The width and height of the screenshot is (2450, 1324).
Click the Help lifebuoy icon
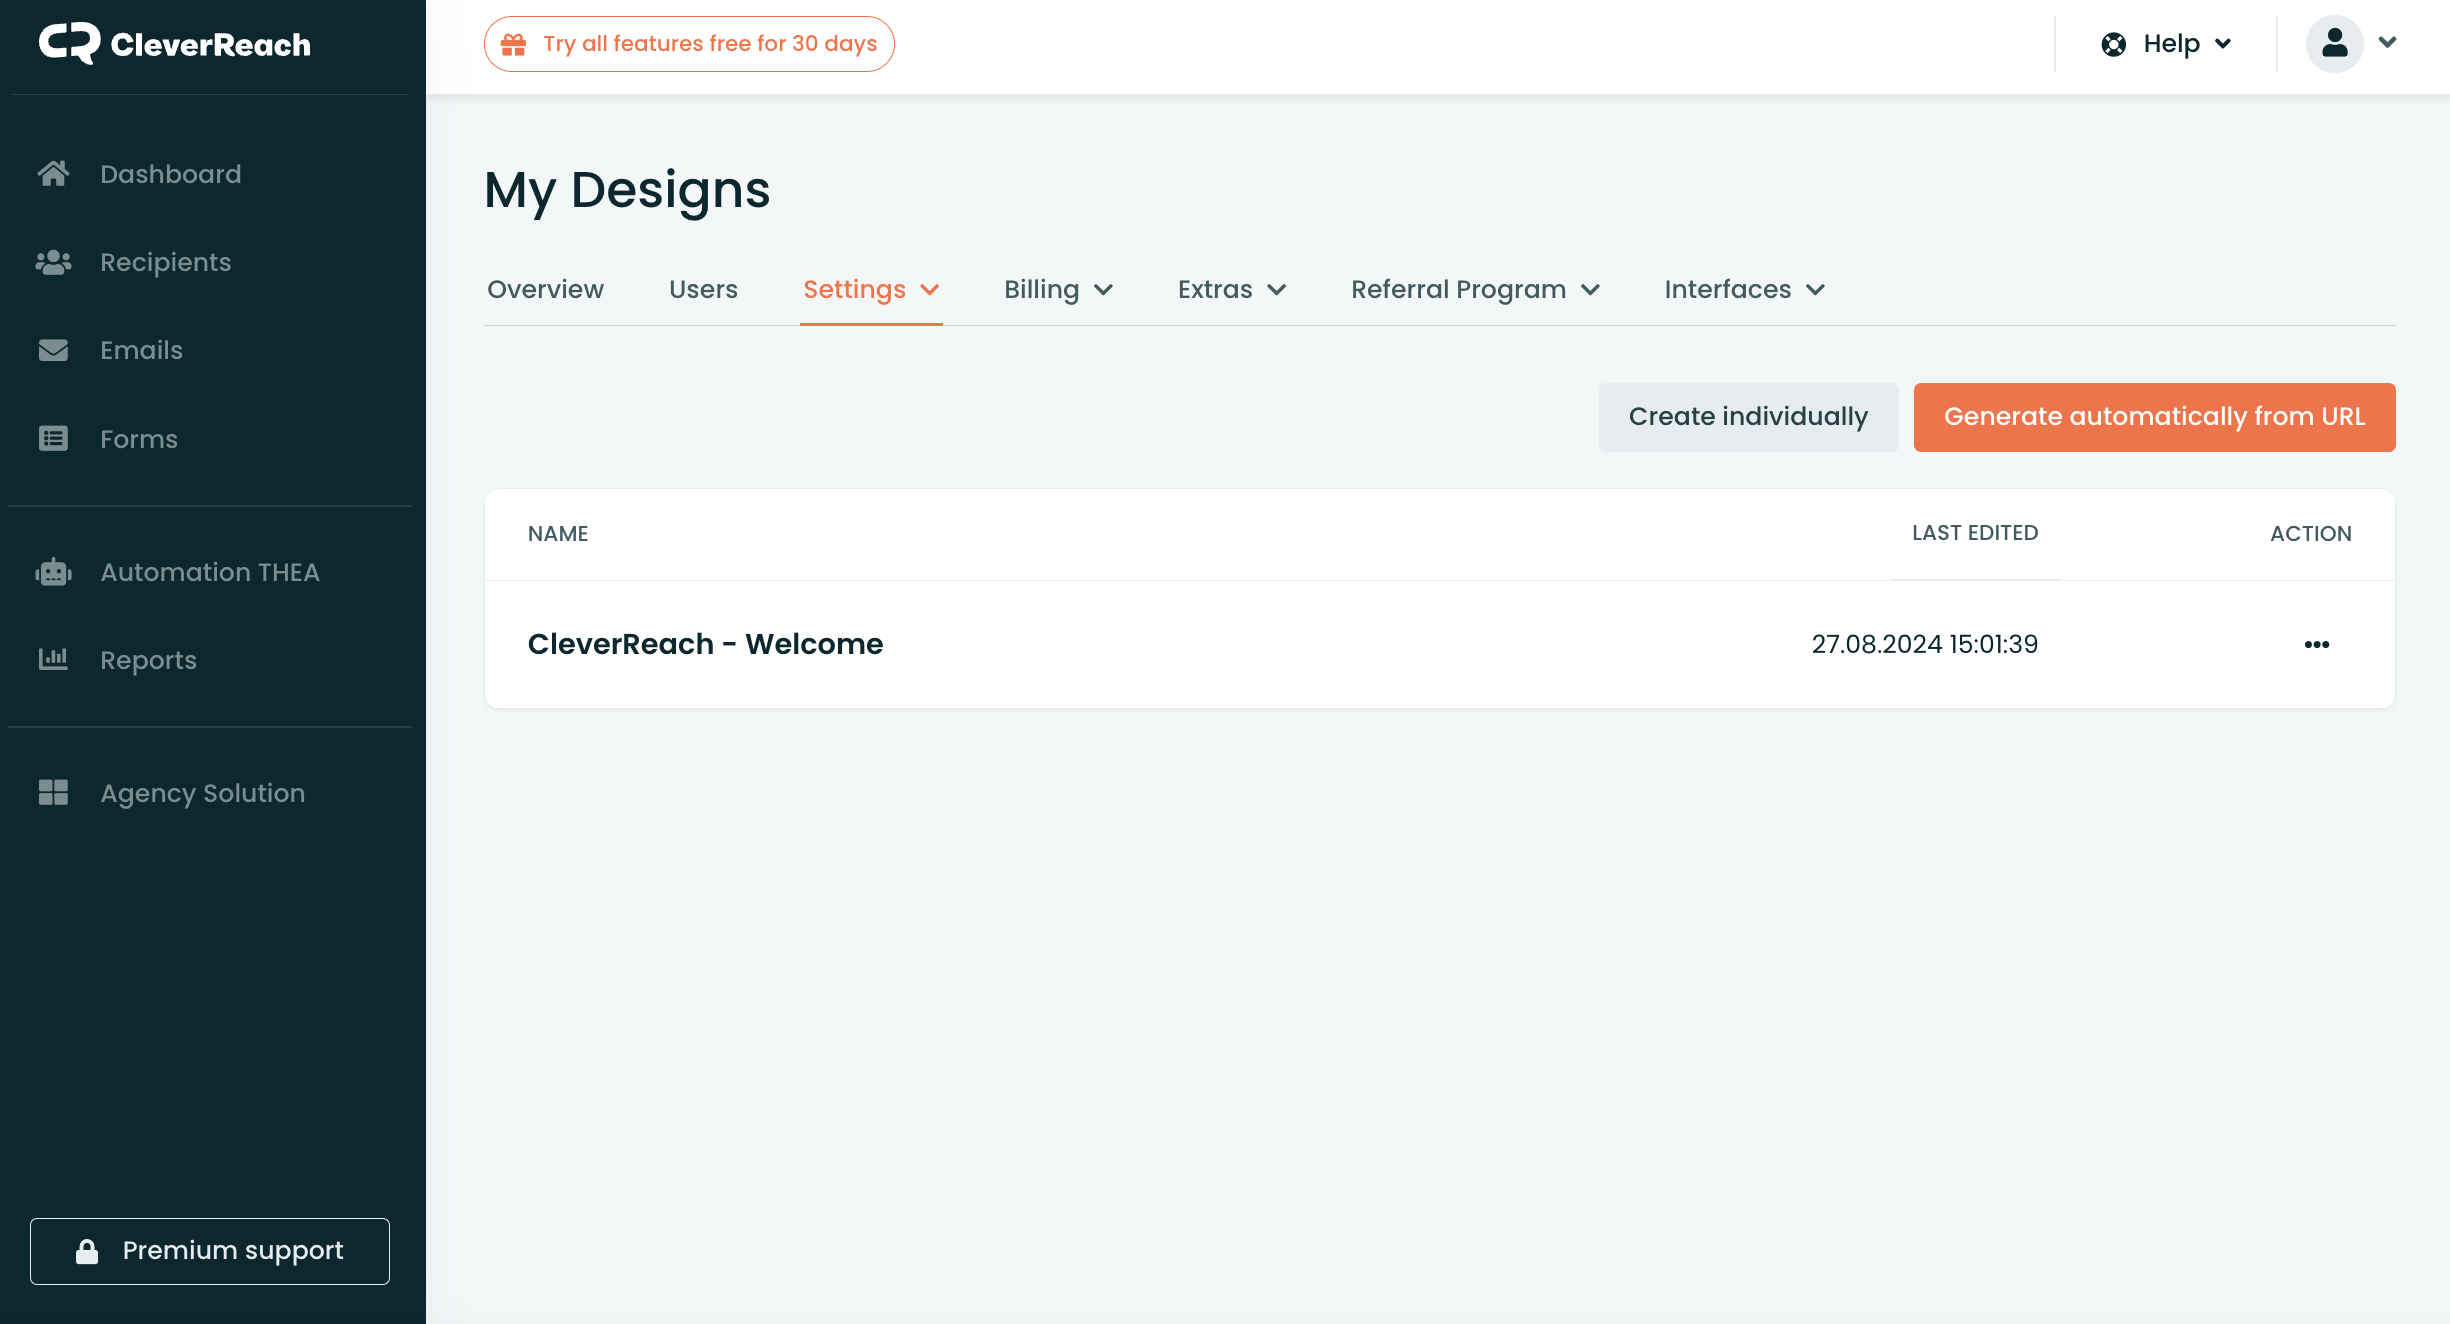tap(2114, 44)
